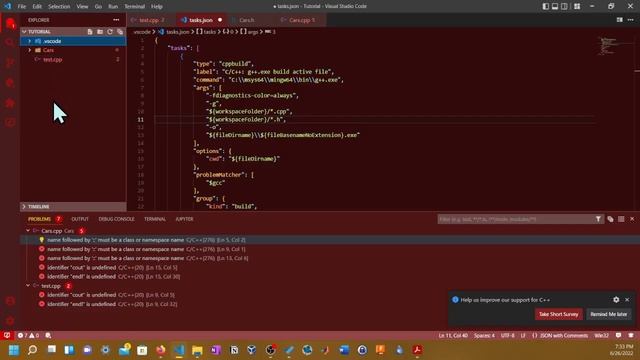Click the notifications bell in status bar
Image resolution: width=640 pixels, height=360 pixels.
(631, 336)
